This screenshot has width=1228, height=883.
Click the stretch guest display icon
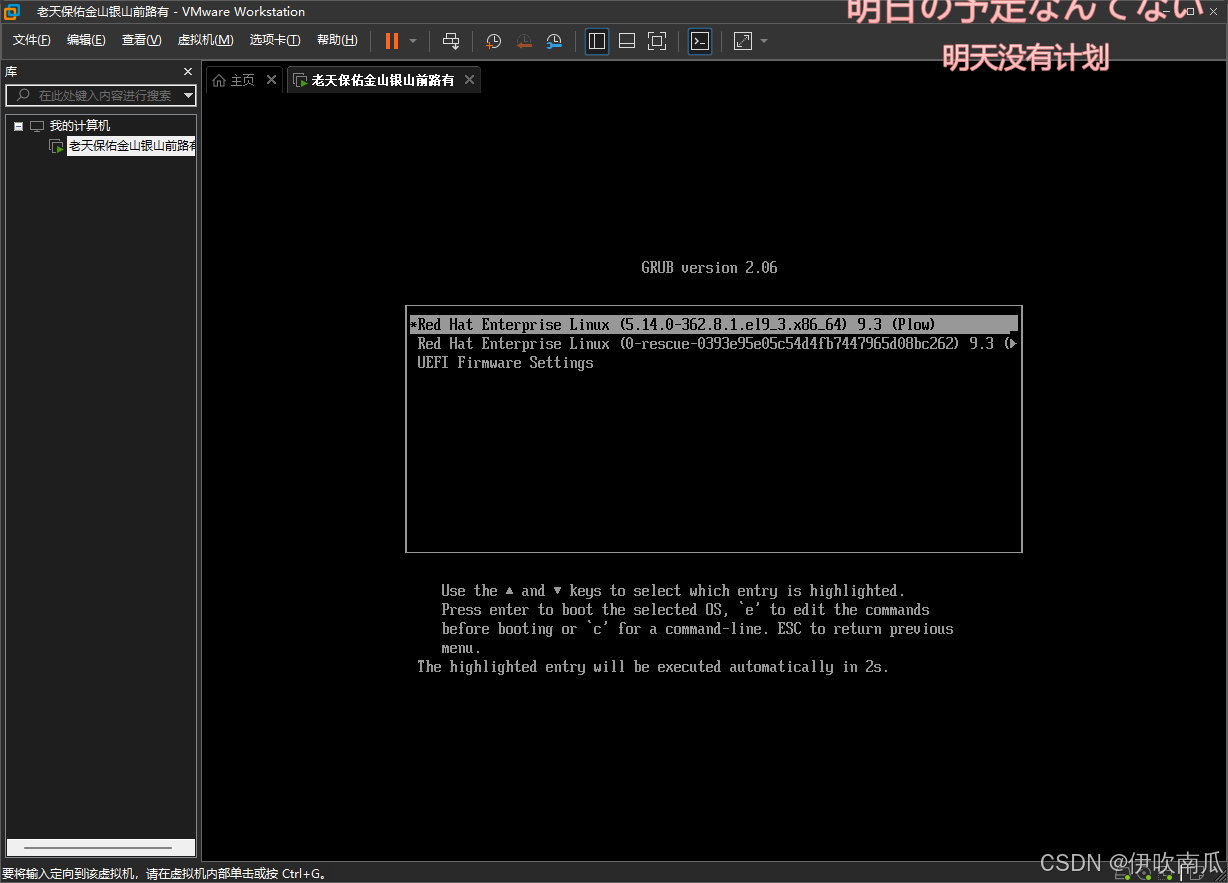tap(743, 41)
